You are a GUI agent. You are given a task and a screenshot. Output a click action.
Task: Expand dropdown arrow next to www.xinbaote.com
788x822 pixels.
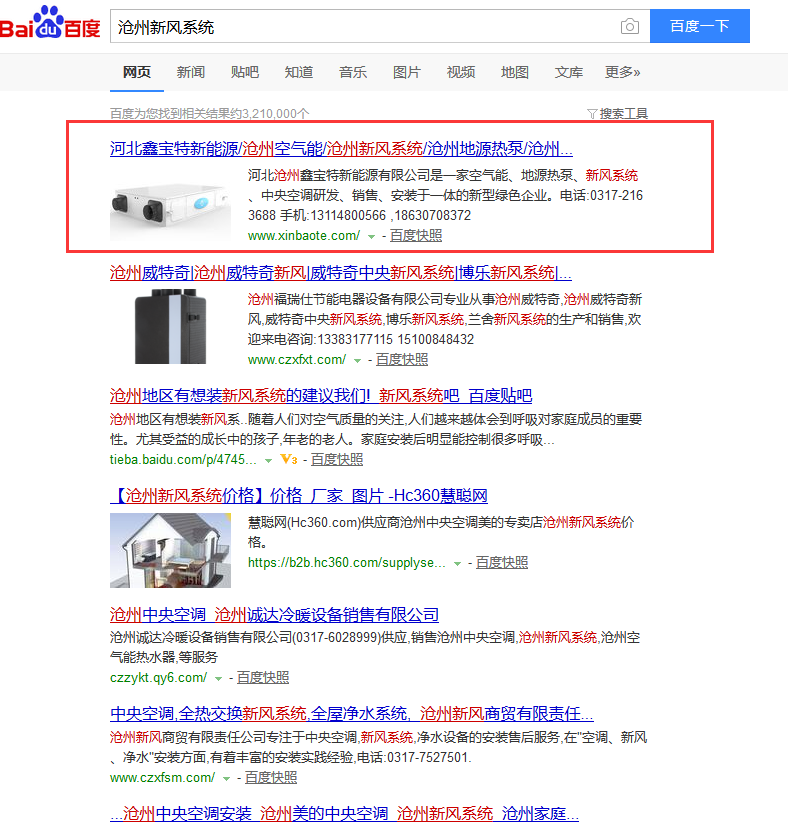coord(371,237)
